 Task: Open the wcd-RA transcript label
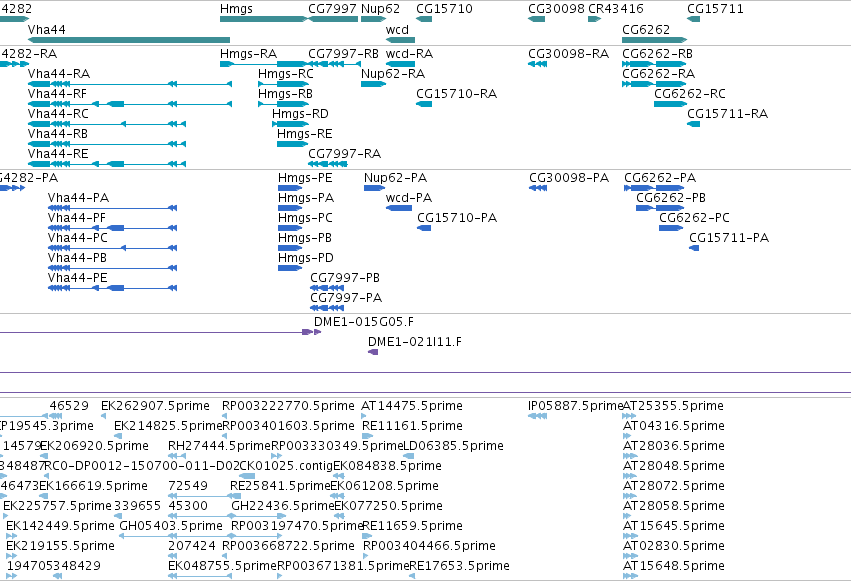[409, 54]
